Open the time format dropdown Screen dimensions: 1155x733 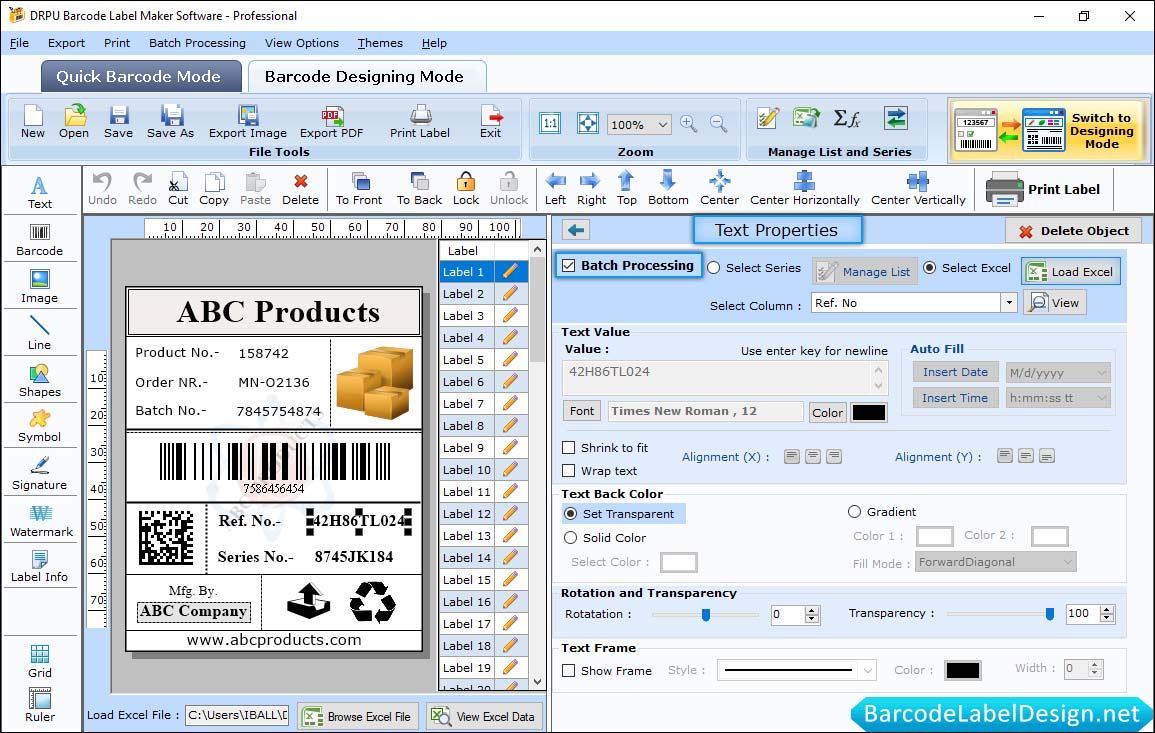(1100, 398)
